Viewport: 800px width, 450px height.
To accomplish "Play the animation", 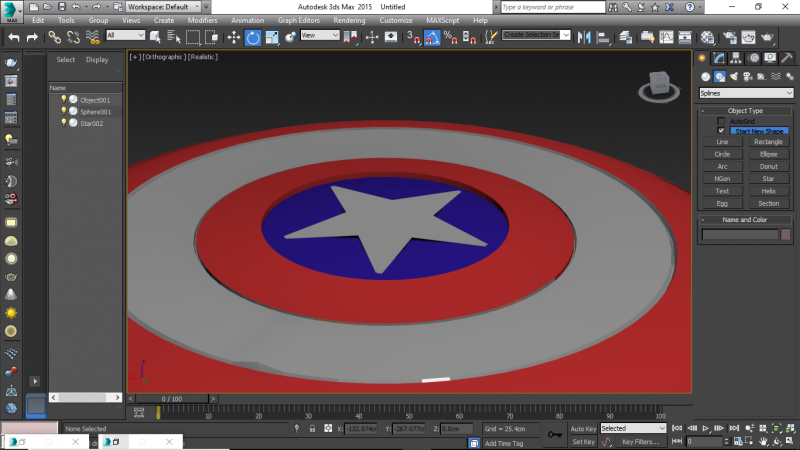I will [x=706, y=429].
